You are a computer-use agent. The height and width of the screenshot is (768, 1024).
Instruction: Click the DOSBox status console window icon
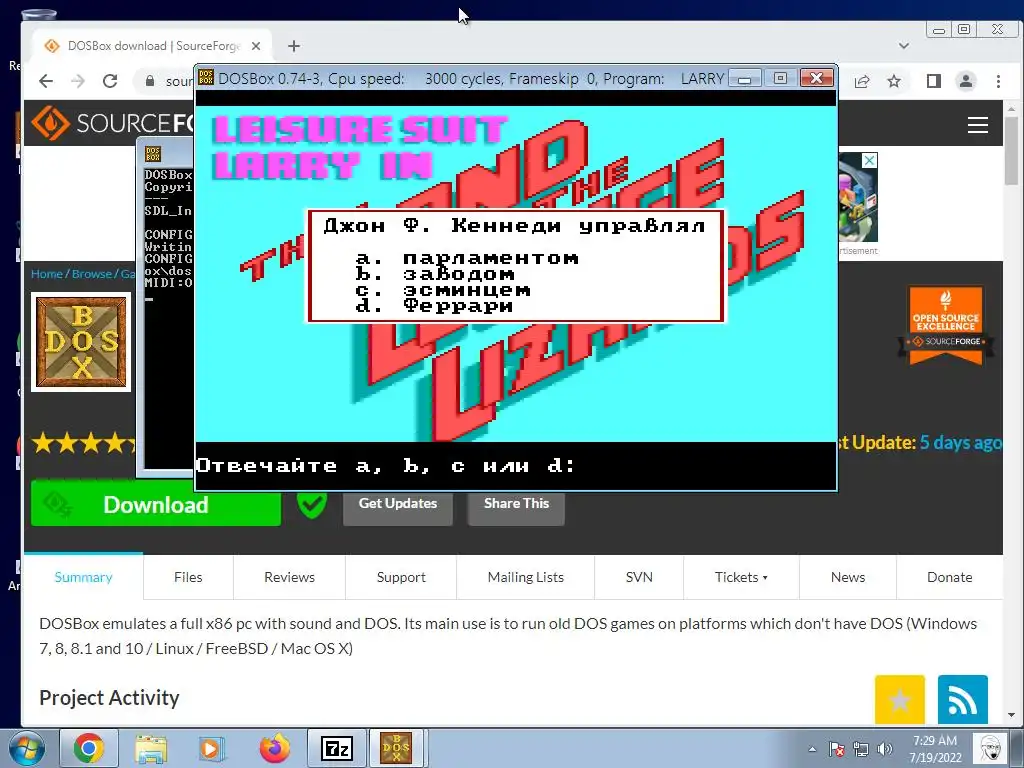[x=153, y=154]
